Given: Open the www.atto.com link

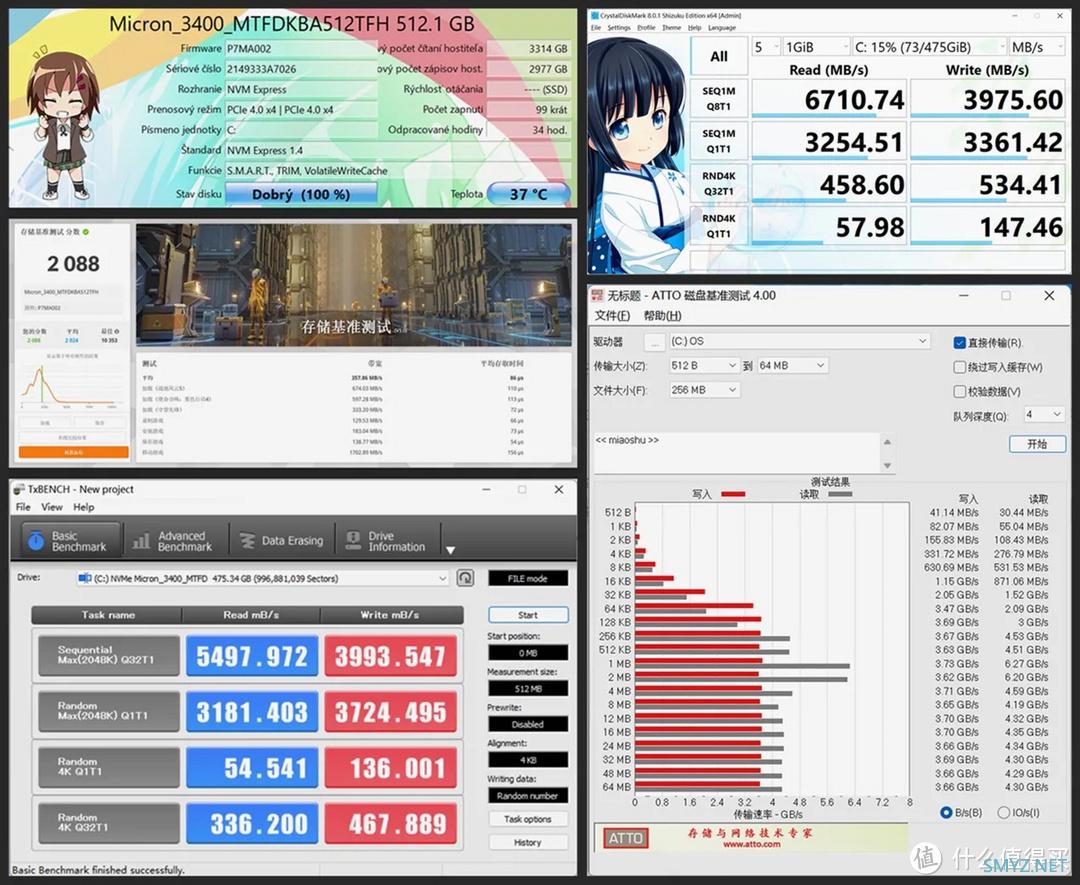Looking at the screenshot, I should coord(751,844).
